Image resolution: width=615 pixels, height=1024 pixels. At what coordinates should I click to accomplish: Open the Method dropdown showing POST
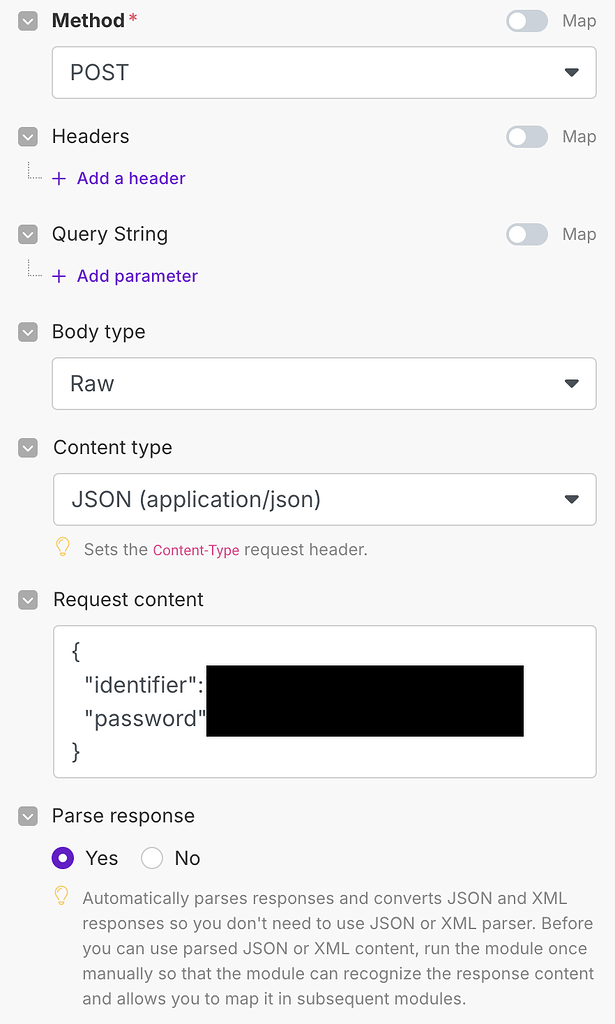(x=324, y=73)
